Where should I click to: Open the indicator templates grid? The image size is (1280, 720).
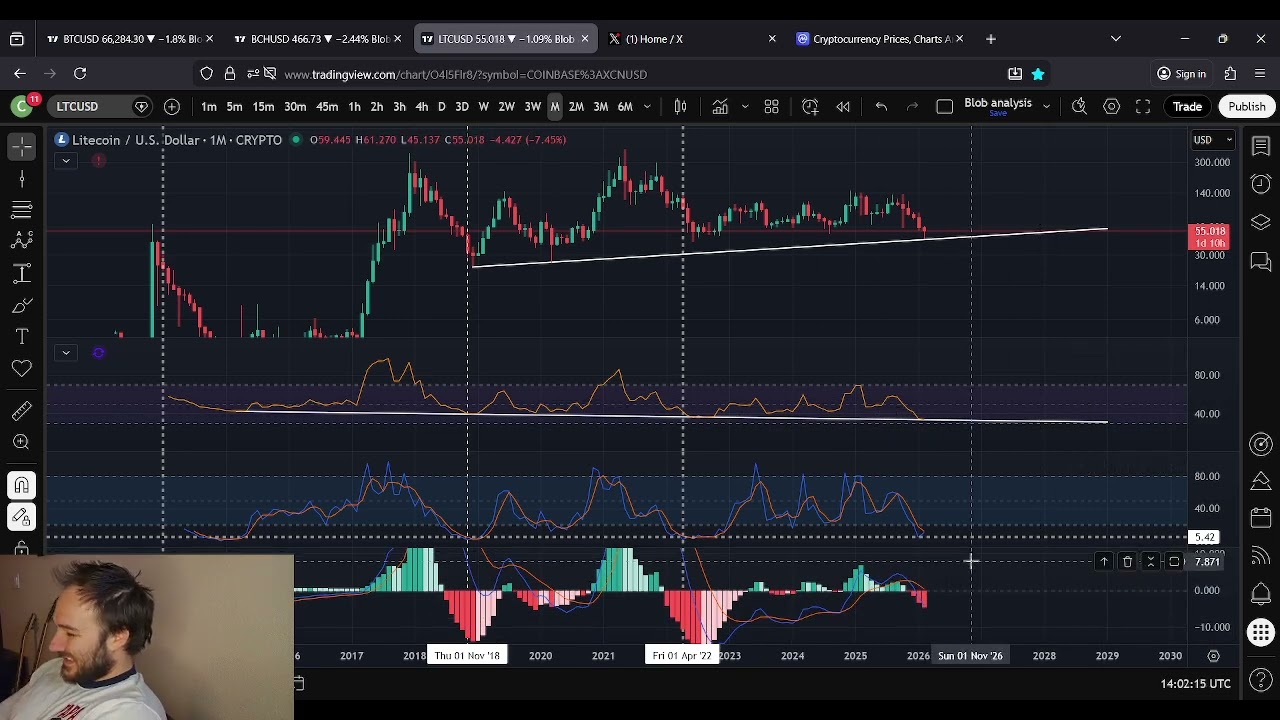click(x=771, y=107)
